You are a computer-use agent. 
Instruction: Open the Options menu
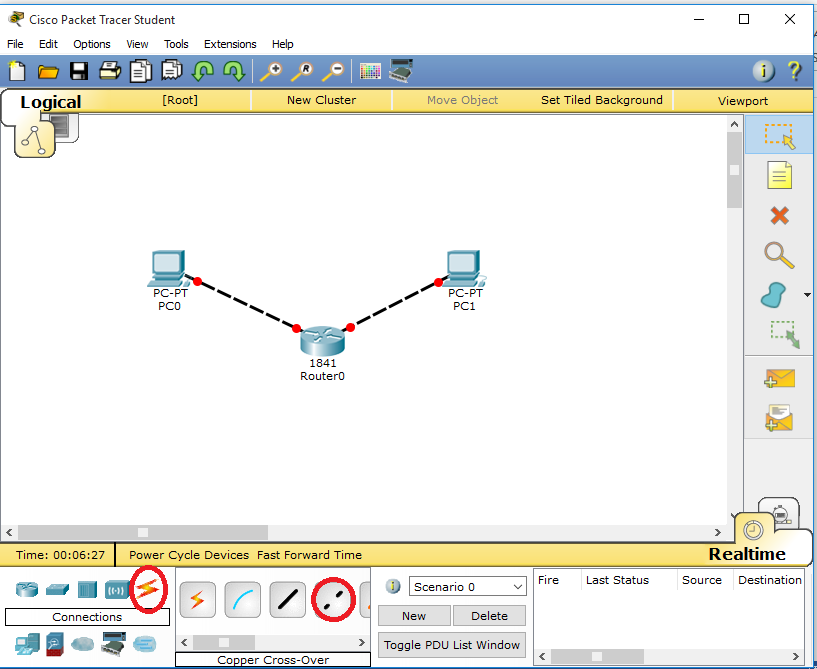92,44
